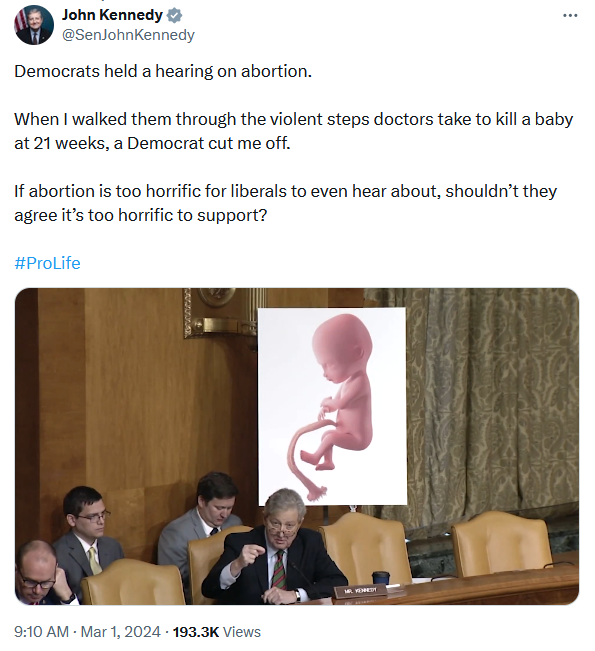Image resolution: width=595 pixels, height=651 pixels.
Task: Open the #ProLife hashtag
Action: 47,263
